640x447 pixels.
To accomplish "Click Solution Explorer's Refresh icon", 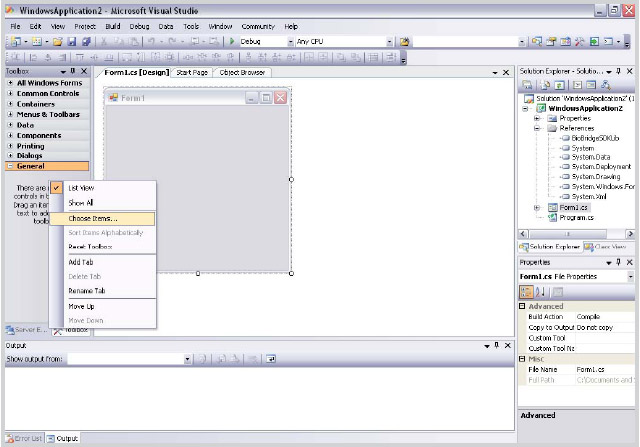I will [560, 85].
